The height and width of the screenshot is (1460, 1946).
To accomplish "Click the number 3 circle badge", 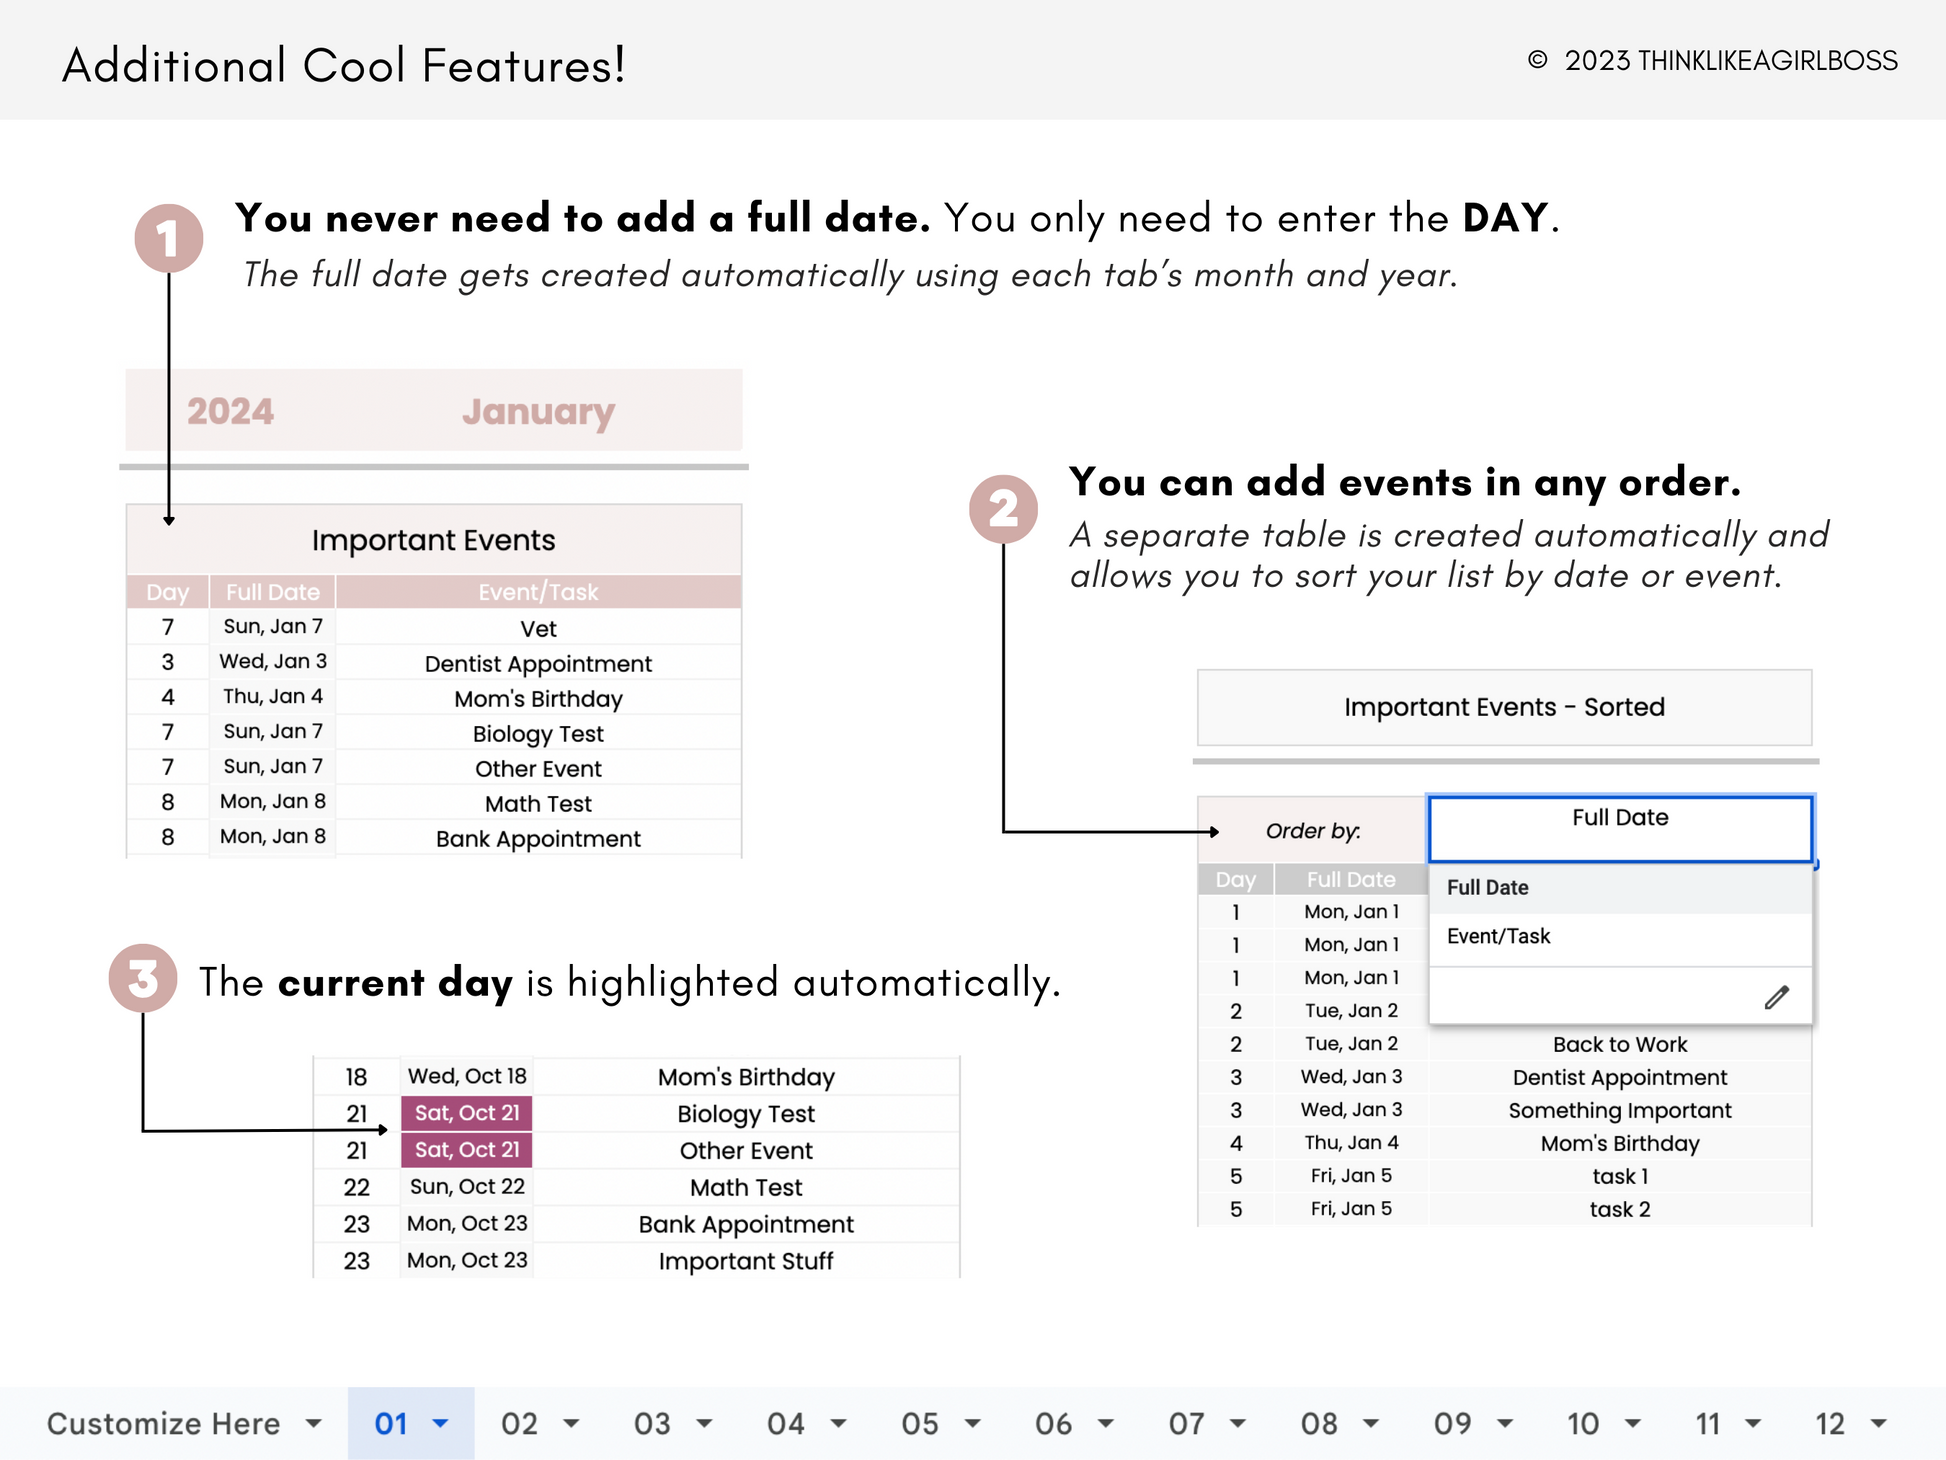I will [x=143, y=978].
